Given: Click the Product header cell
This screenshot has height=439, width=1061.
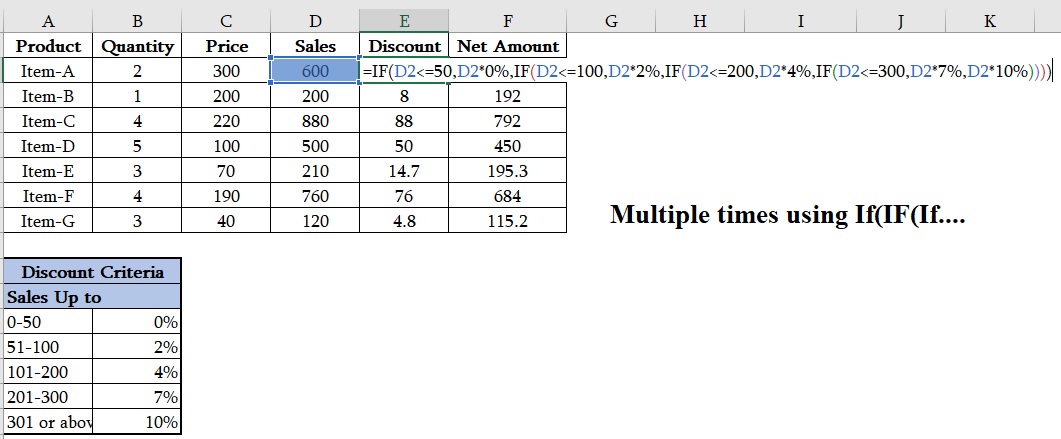Looking at the screenshot, I should coord(48,46).
